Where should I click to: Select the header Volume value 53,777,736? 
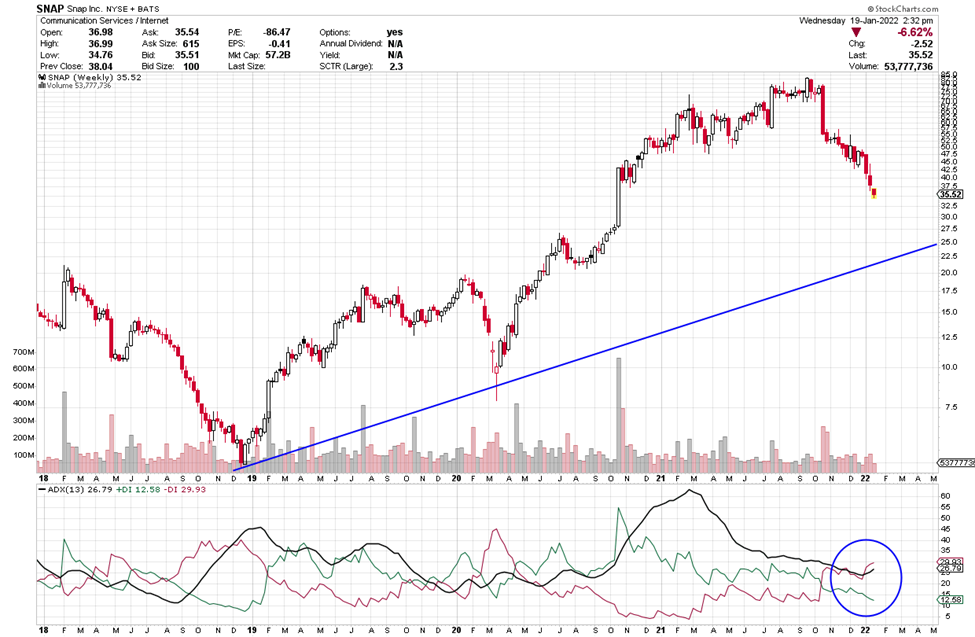[x=908, y=66]
